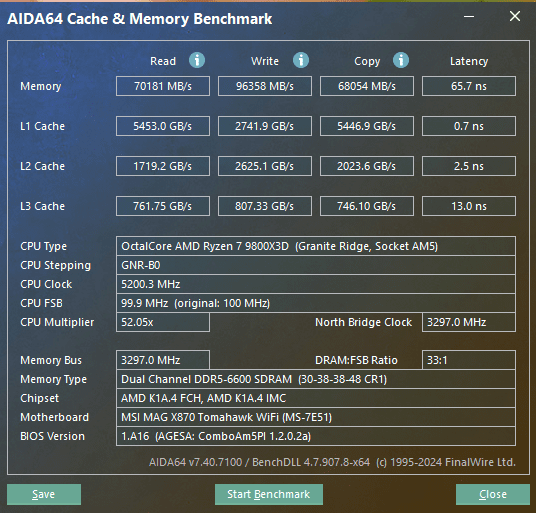
Task: Click the info icon next to Copy
Action: 401,60
